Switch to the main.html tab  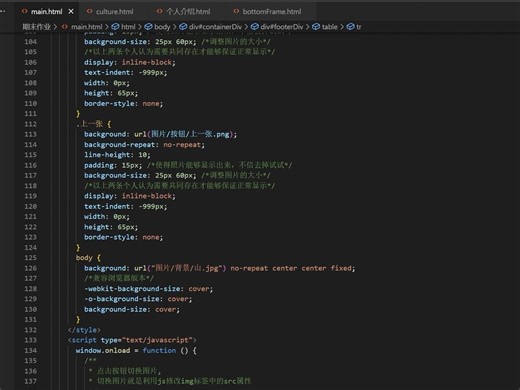46,12
